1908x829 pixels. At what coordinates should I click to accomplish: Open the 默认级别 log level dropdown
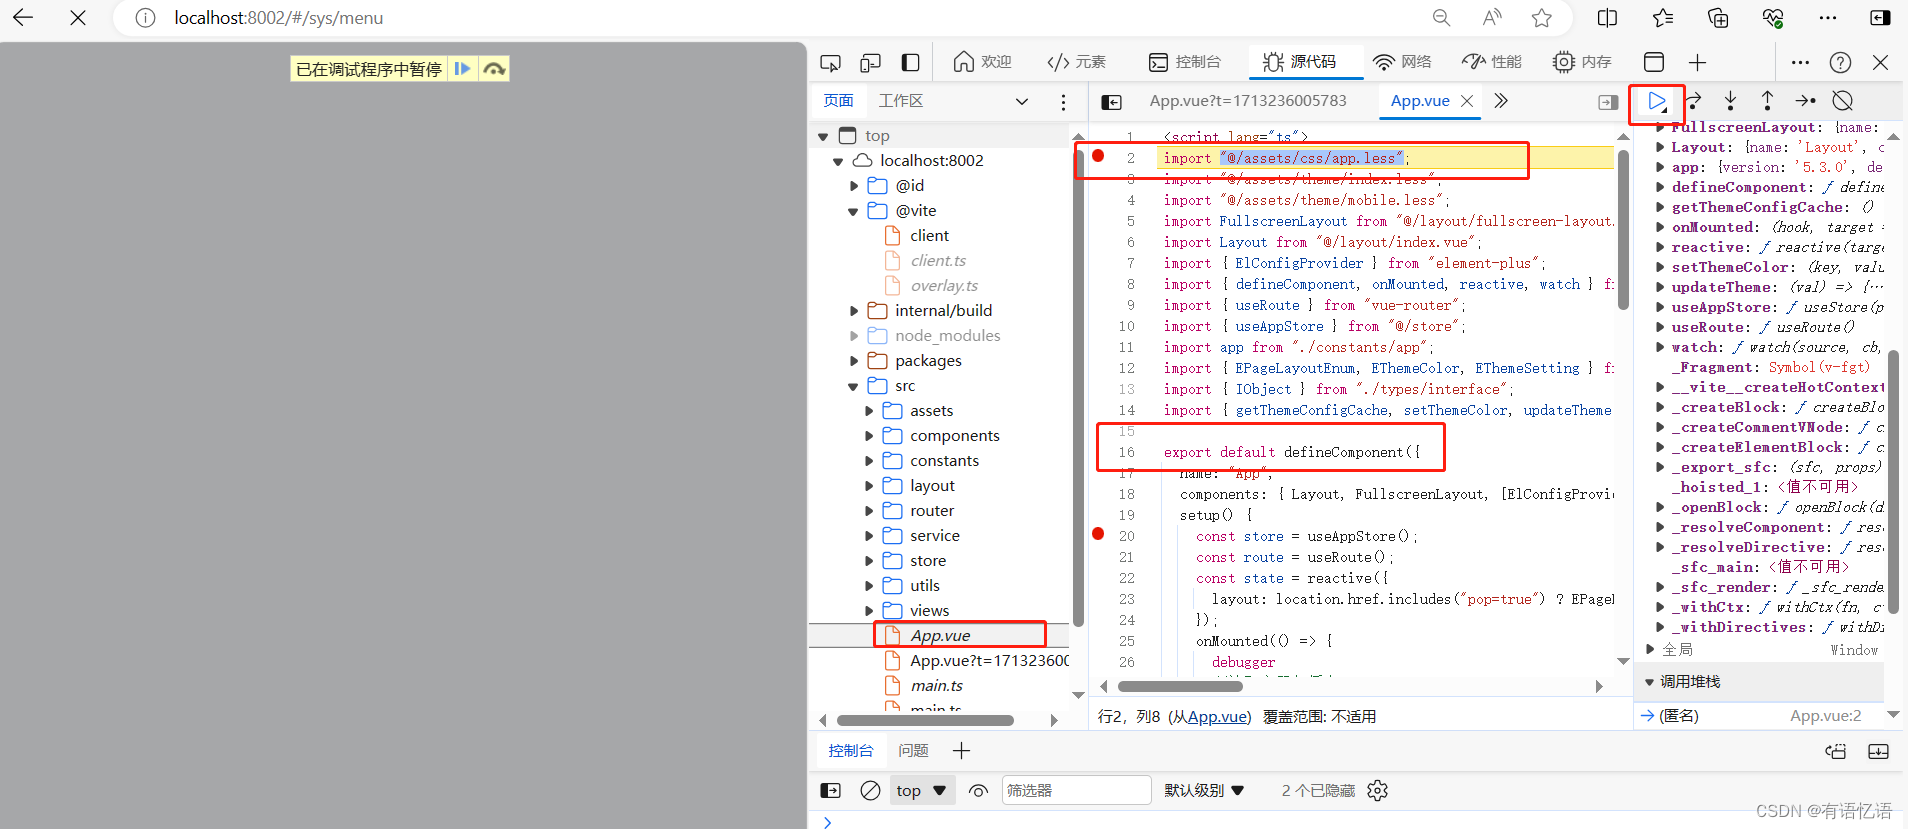click(1204, 791)
